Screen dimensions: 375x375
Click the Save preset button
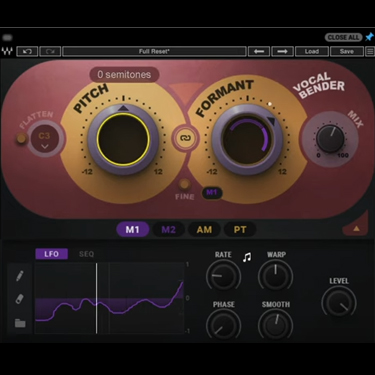tap(347, 51)
